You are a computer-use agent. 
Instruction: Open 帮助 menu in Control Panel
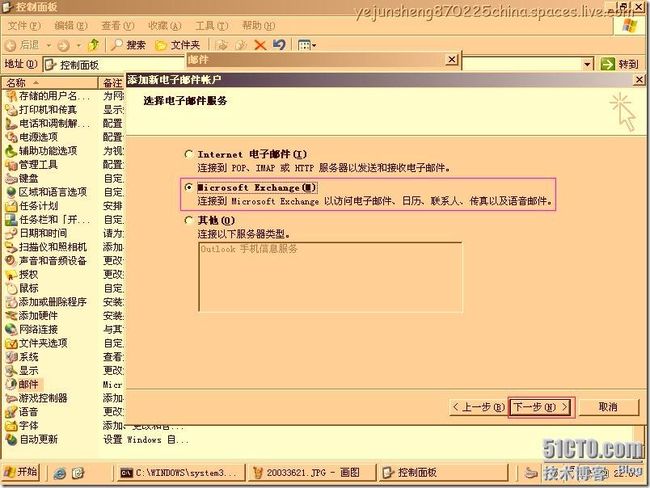point(258,26)
